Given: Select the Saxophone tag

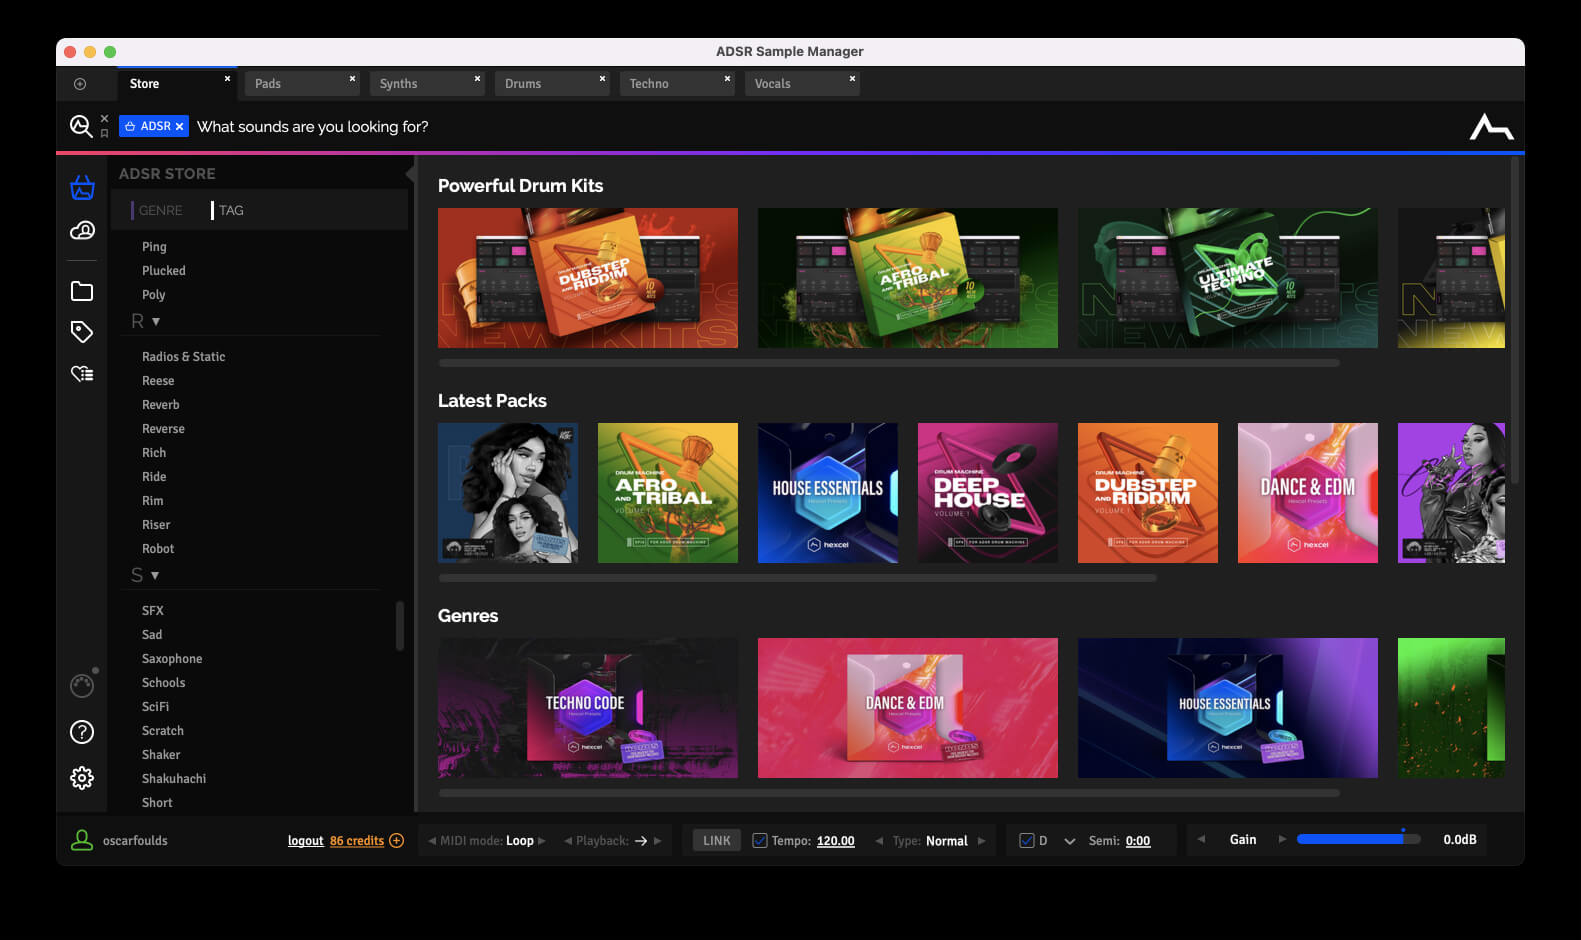Looking at the screenshot, I should tap(172, 659).
